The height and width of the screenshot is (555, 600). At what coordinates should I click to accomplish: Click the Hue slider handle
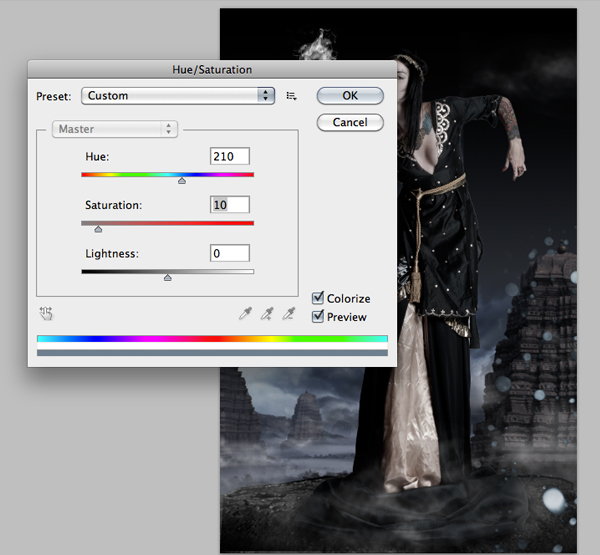[182, 181]
